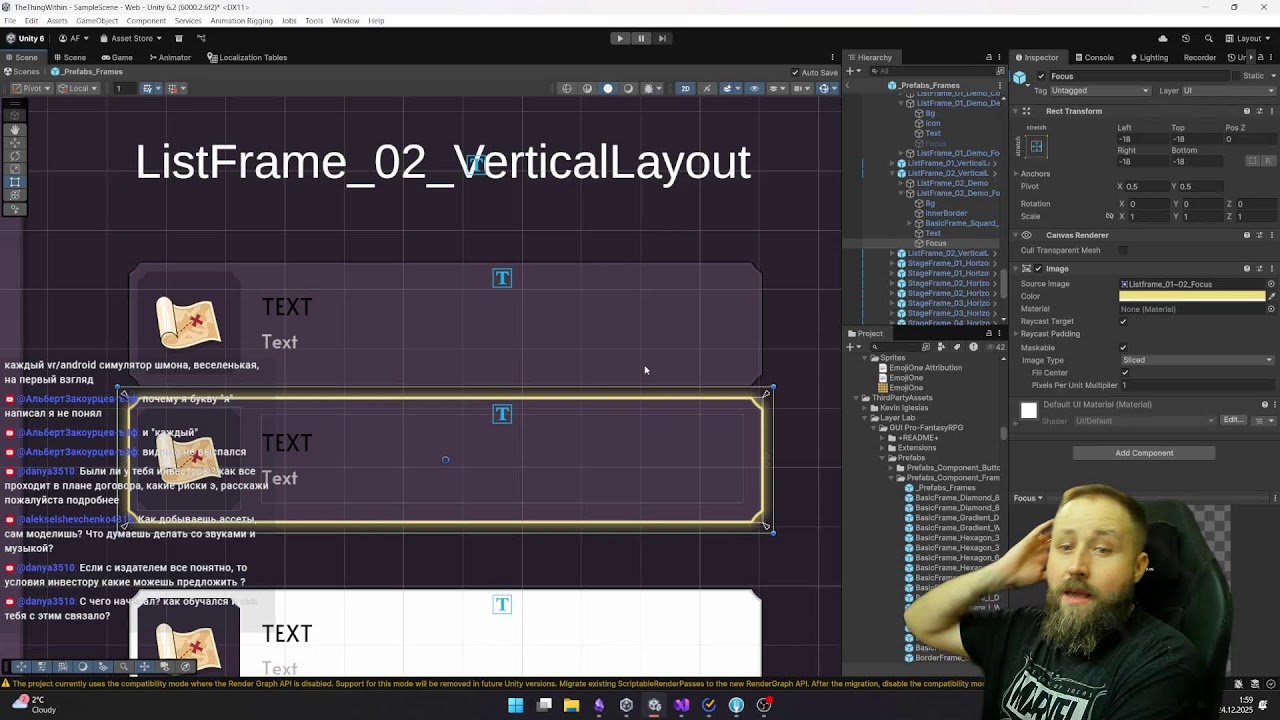
Task: Go to Scenes in the breadcrumb
Action: click(x=22, y=72)
